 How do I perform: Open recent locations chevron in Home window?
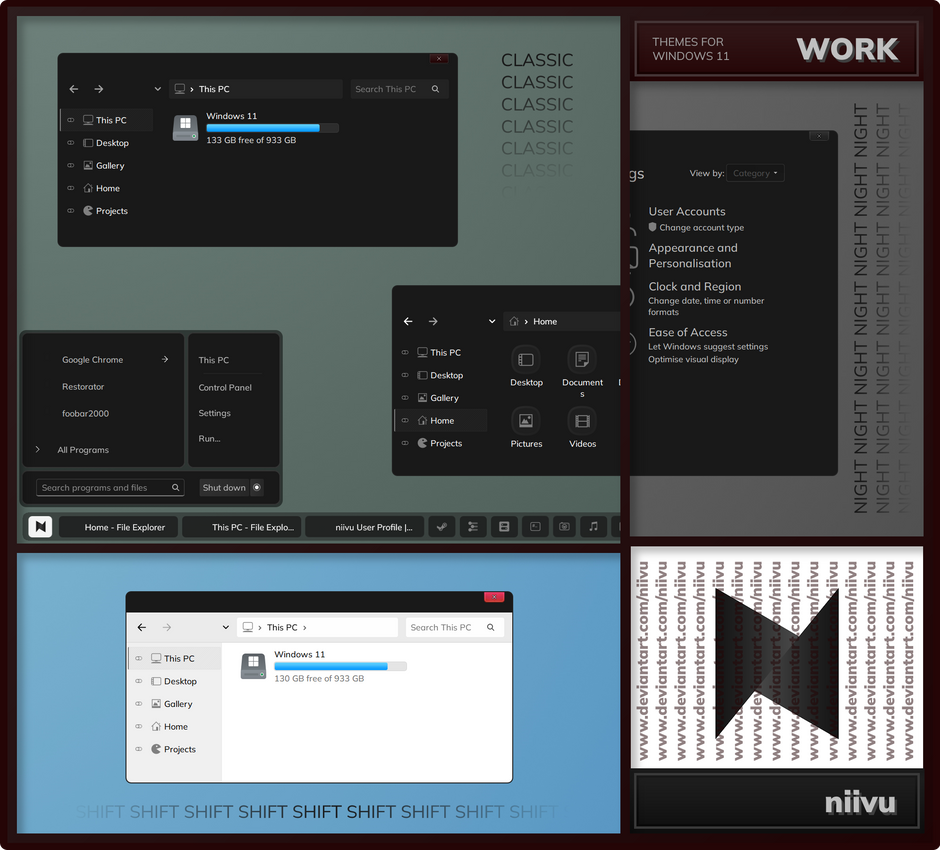coord(492,321)
